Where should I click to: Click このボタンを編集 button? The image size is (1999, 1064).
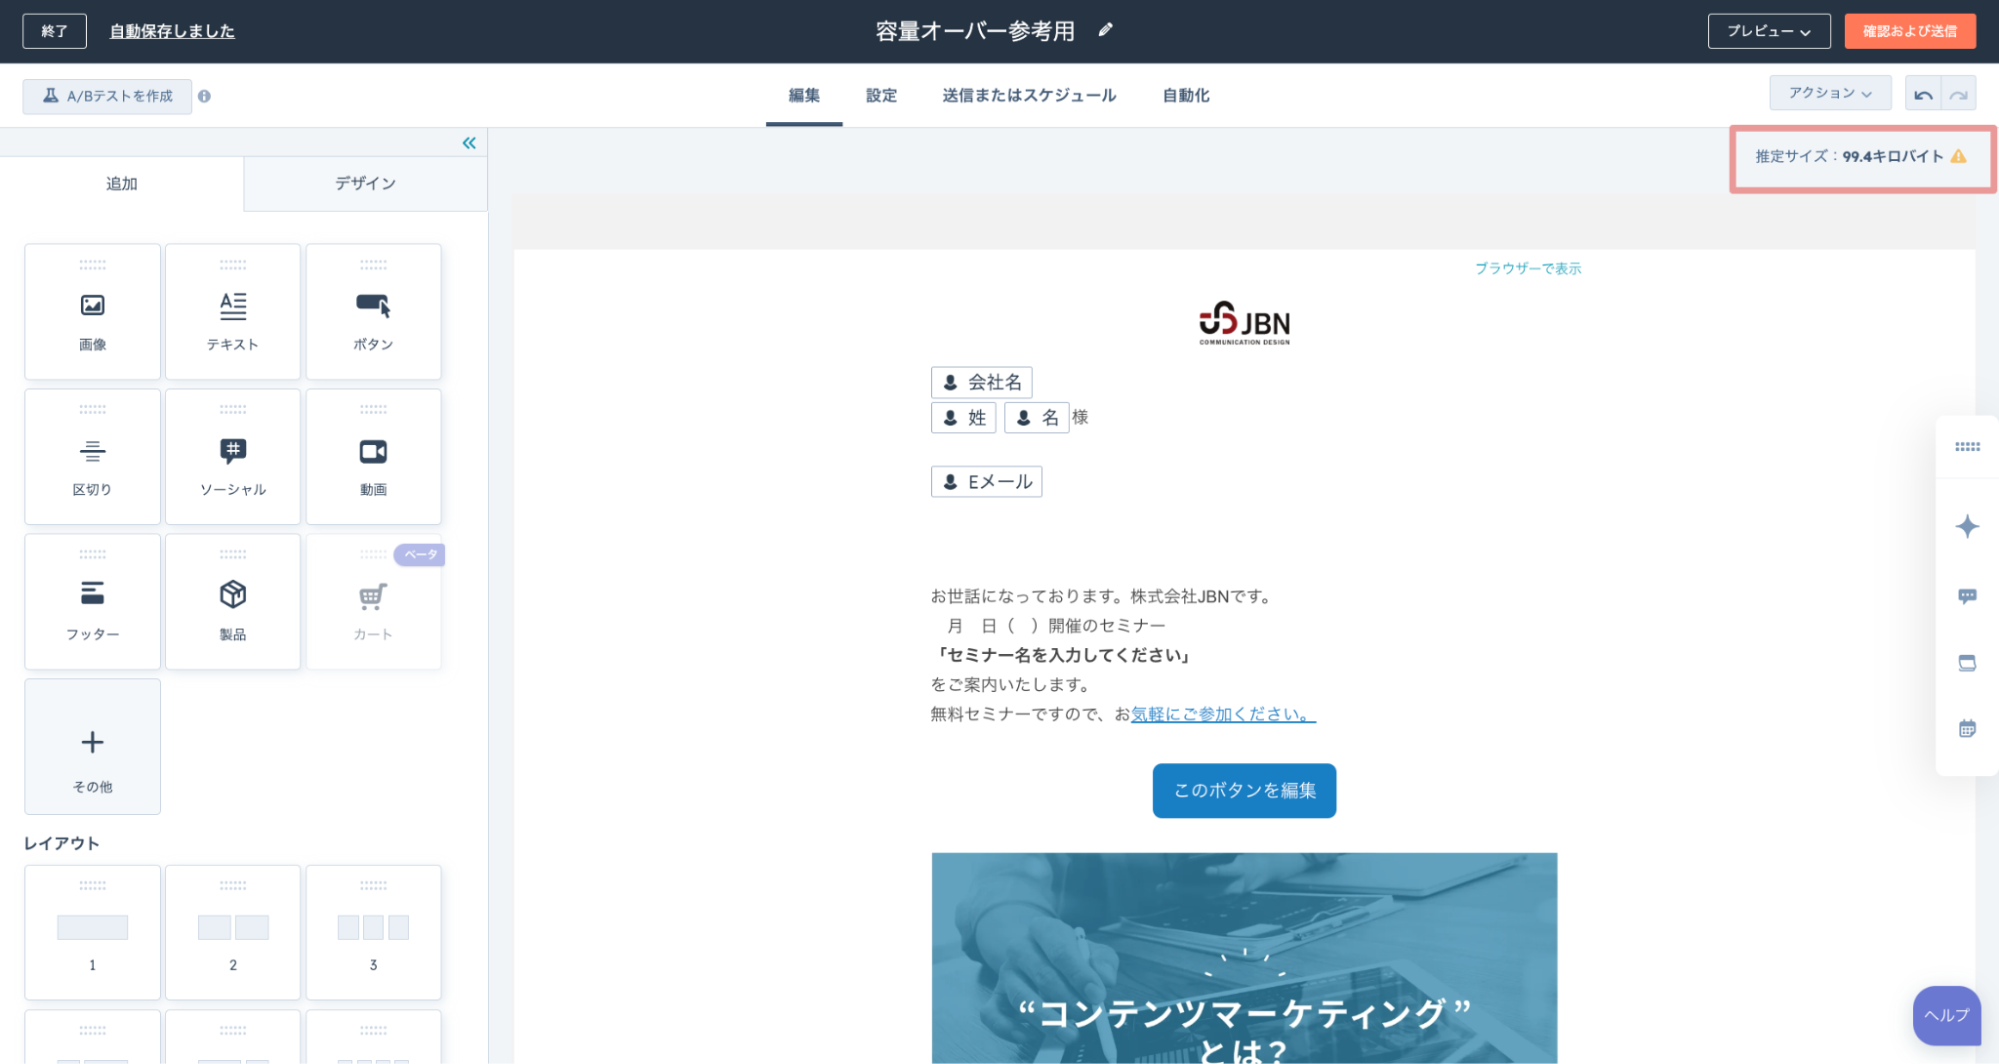coord(1244,790)
